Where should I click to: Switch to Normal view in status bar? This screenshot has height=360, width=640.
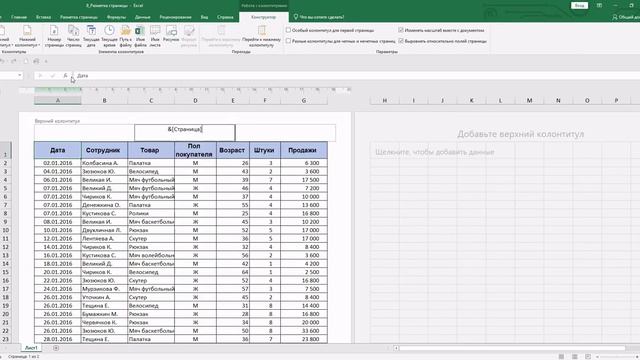tap(562, 356)
